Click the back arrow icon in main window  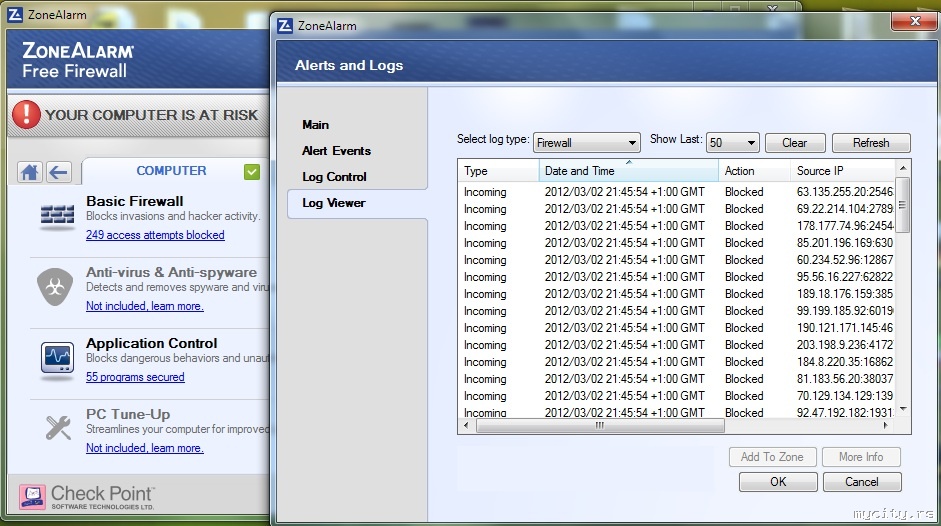[58, 172]
